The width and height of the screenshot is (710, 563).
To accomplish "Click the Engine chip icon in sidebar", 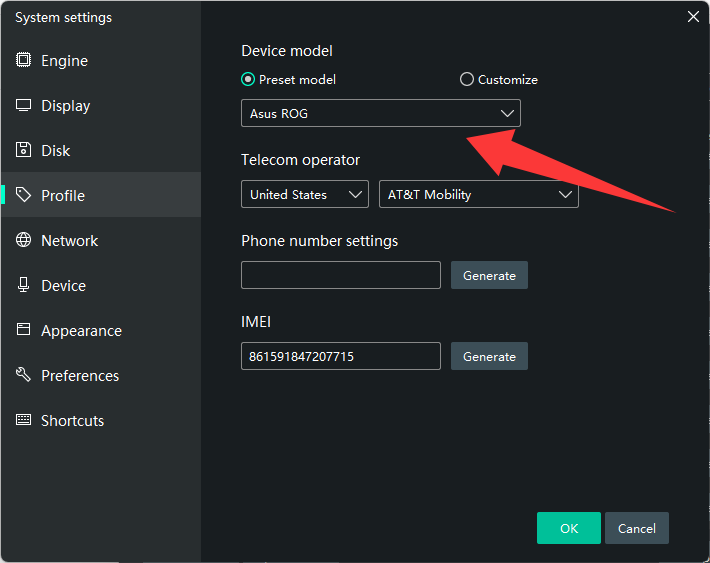I will [x=23, y=60].
